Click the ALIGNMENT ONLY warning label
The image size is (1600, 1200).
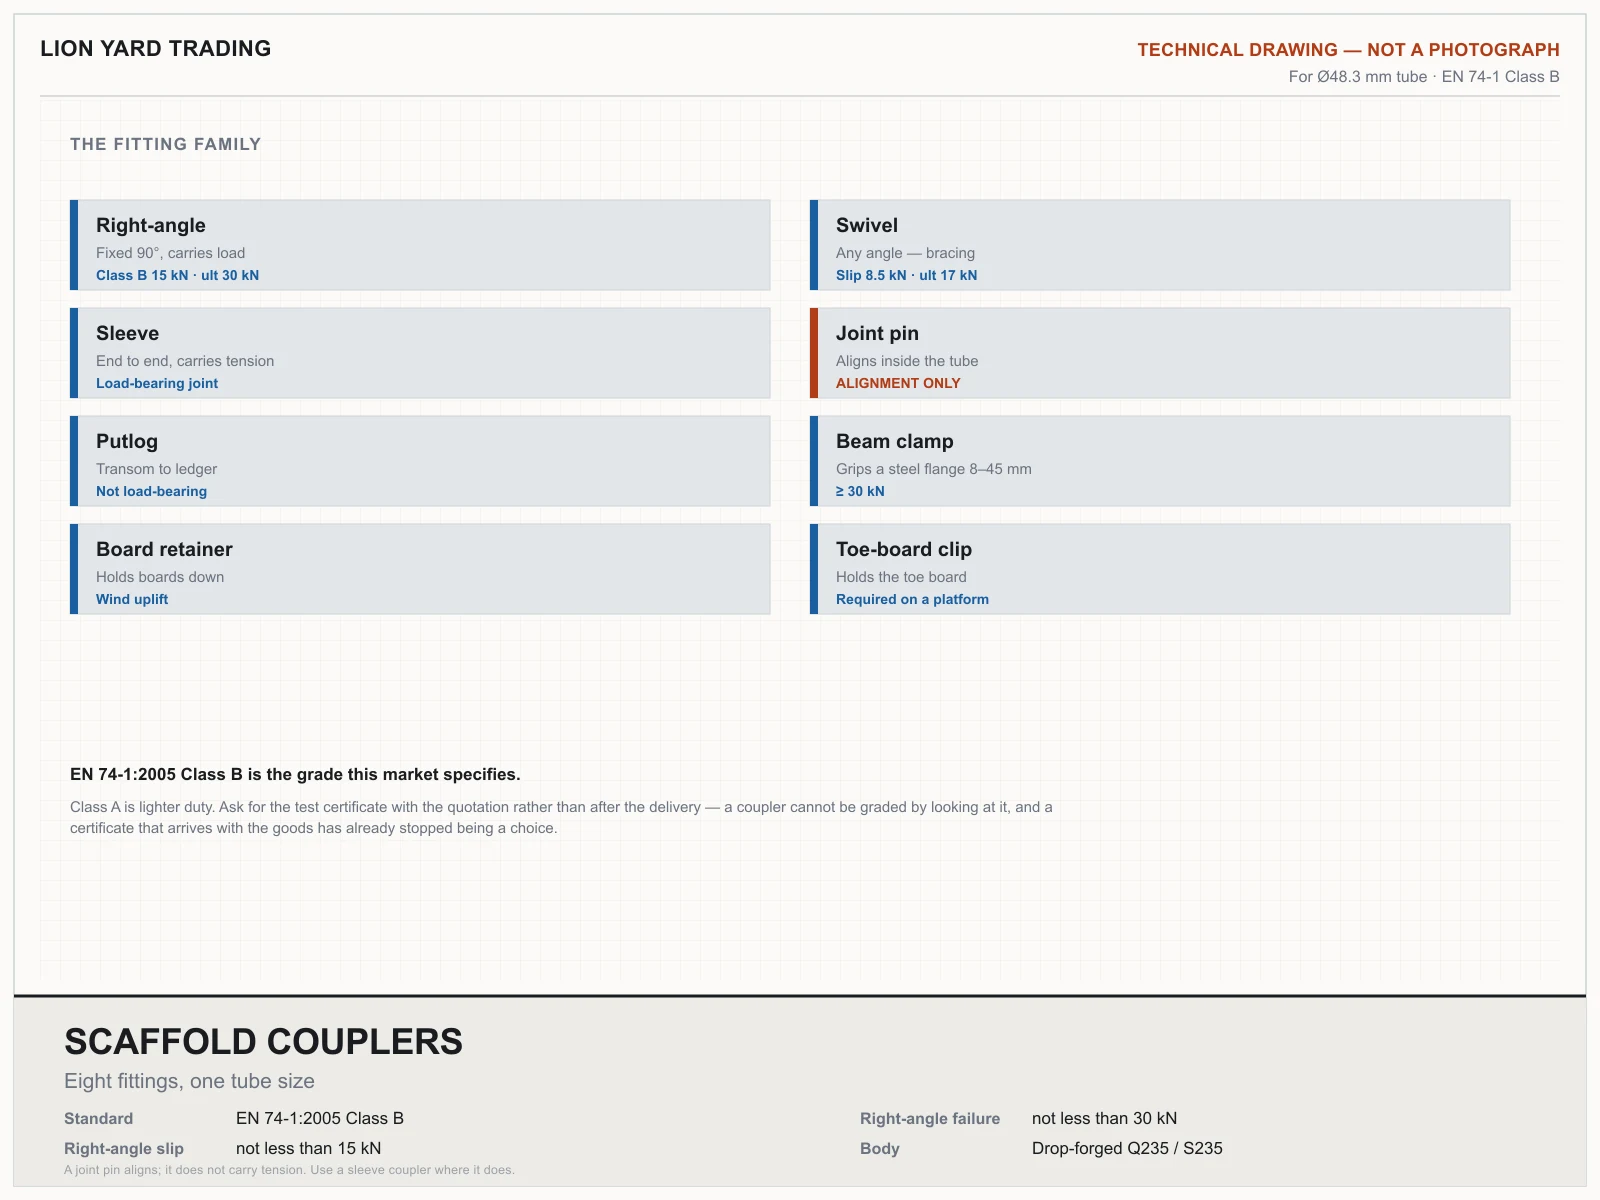[x=898, y=383]
